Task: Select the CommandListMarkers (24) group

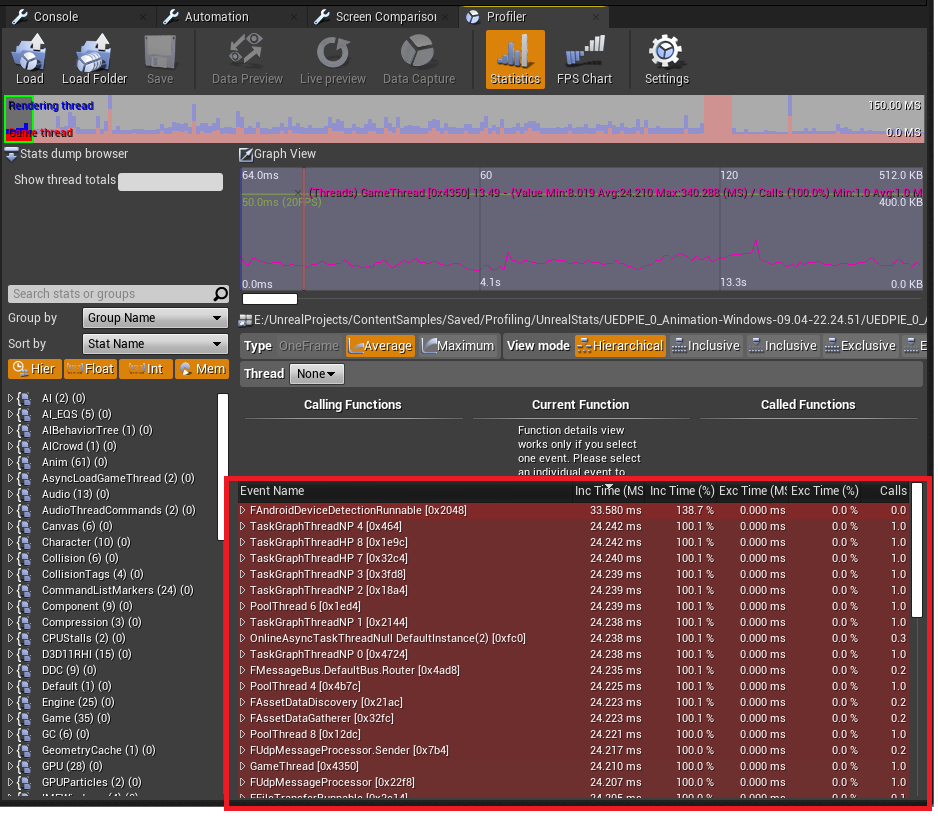Action: coord(117,590)
